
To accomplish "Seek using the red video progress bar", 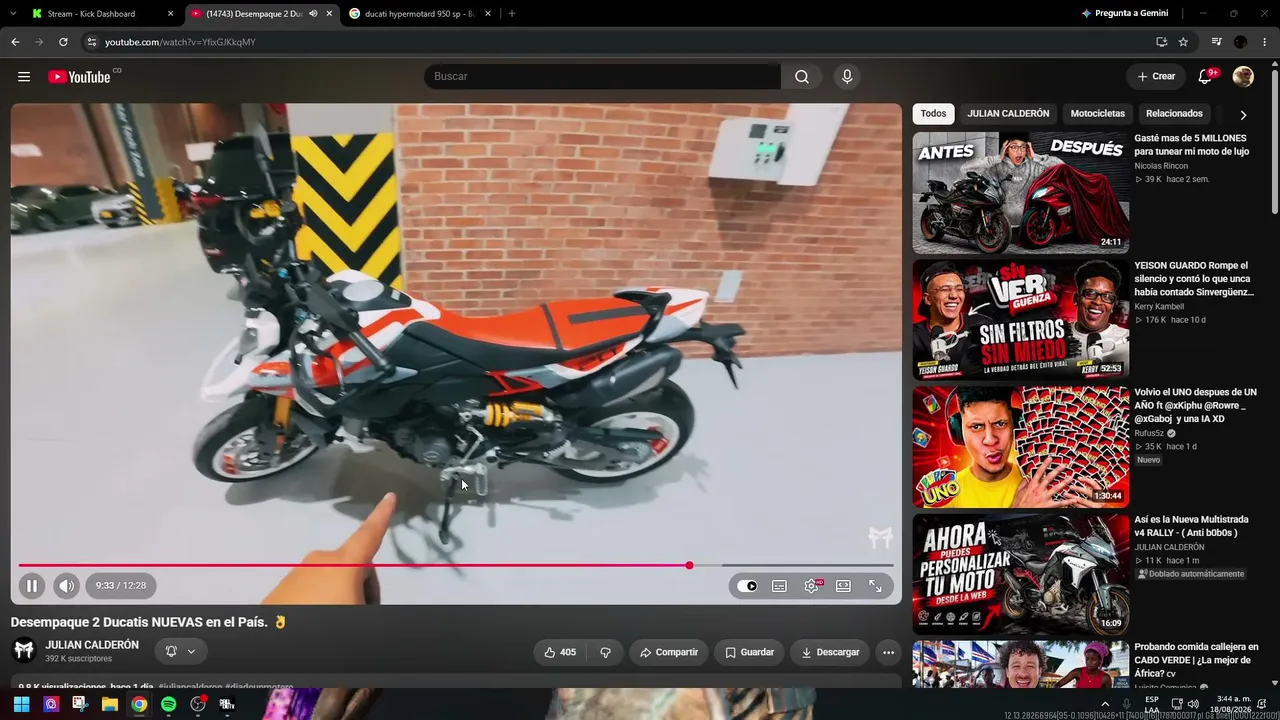I will tap(456, 566).
